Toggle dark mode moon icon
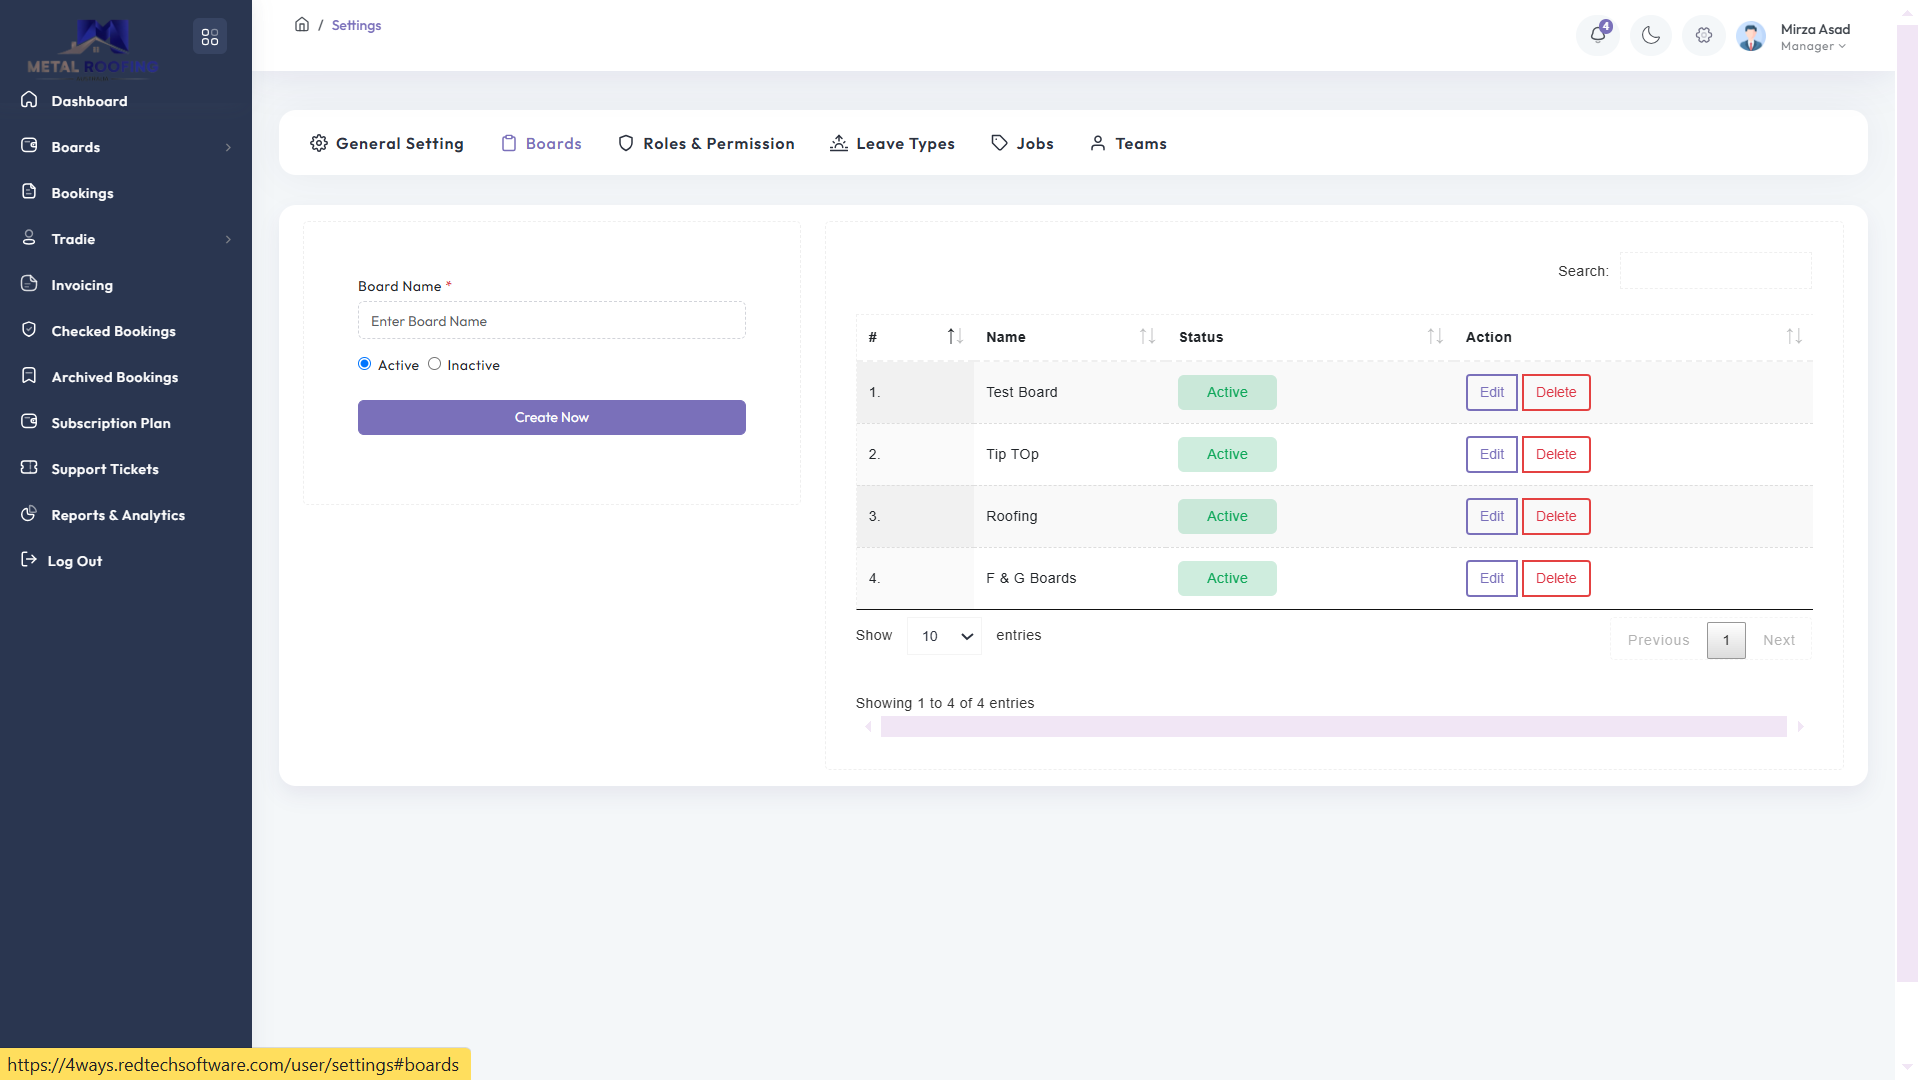The image size is (1920, 1080). (1651, 35)
